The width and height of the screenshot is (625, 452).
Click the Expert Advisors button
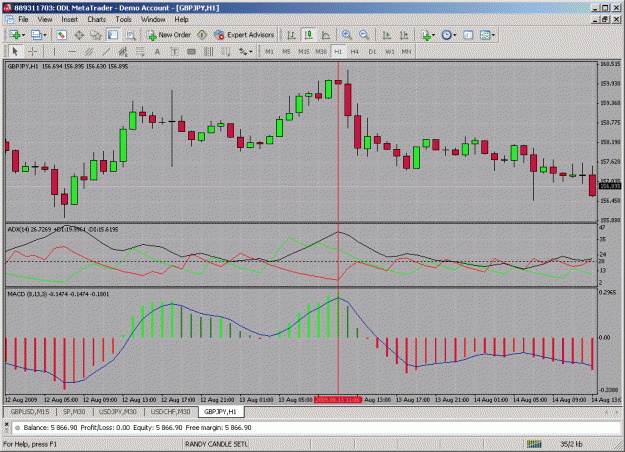tap(244, 35)
